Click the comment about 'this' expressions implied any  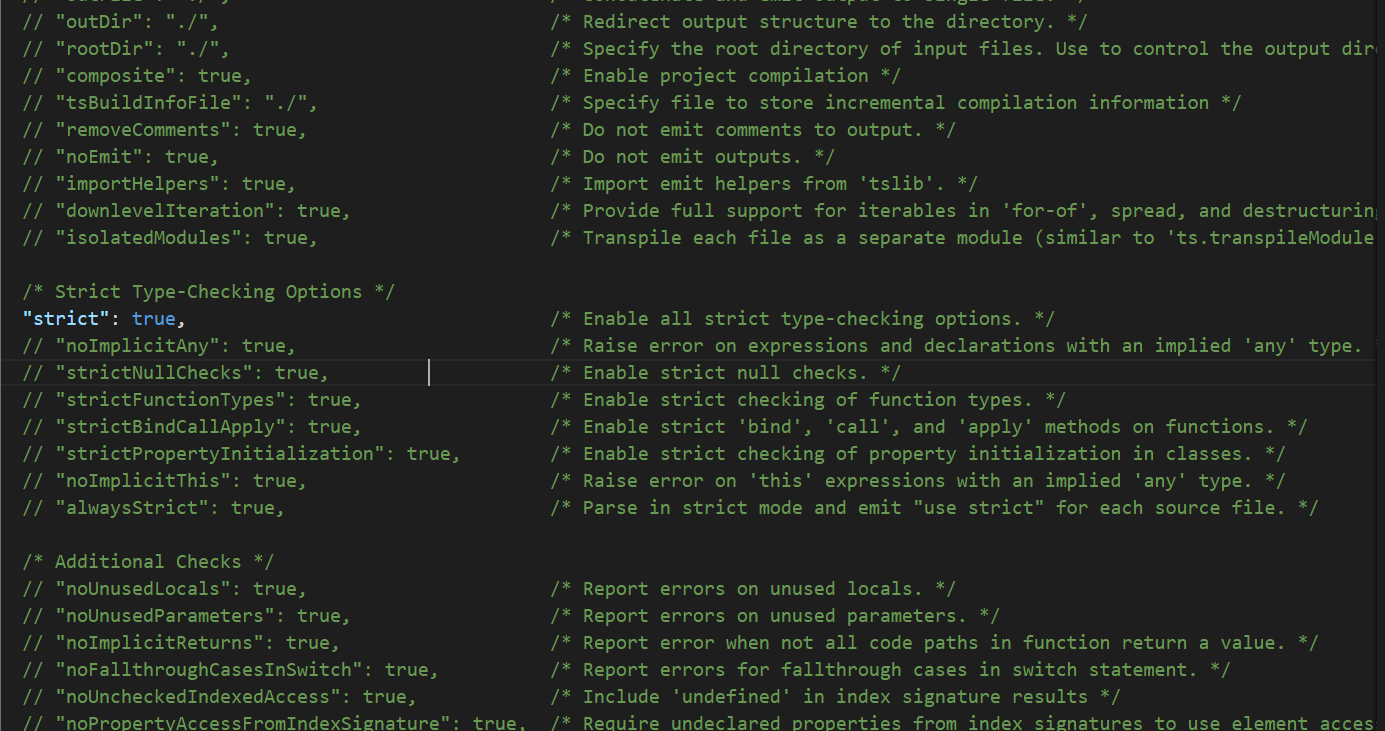coord(918,481)
